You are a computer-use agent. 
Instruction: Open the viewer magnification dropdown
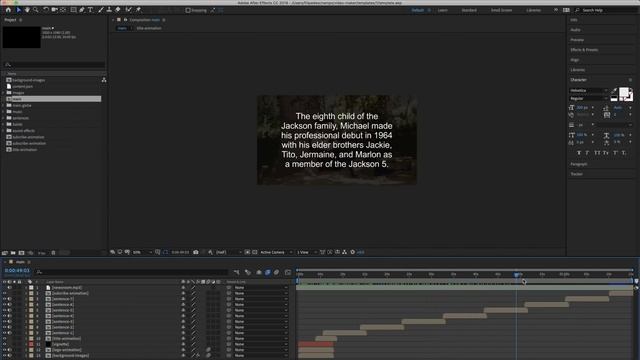[142, 252]
